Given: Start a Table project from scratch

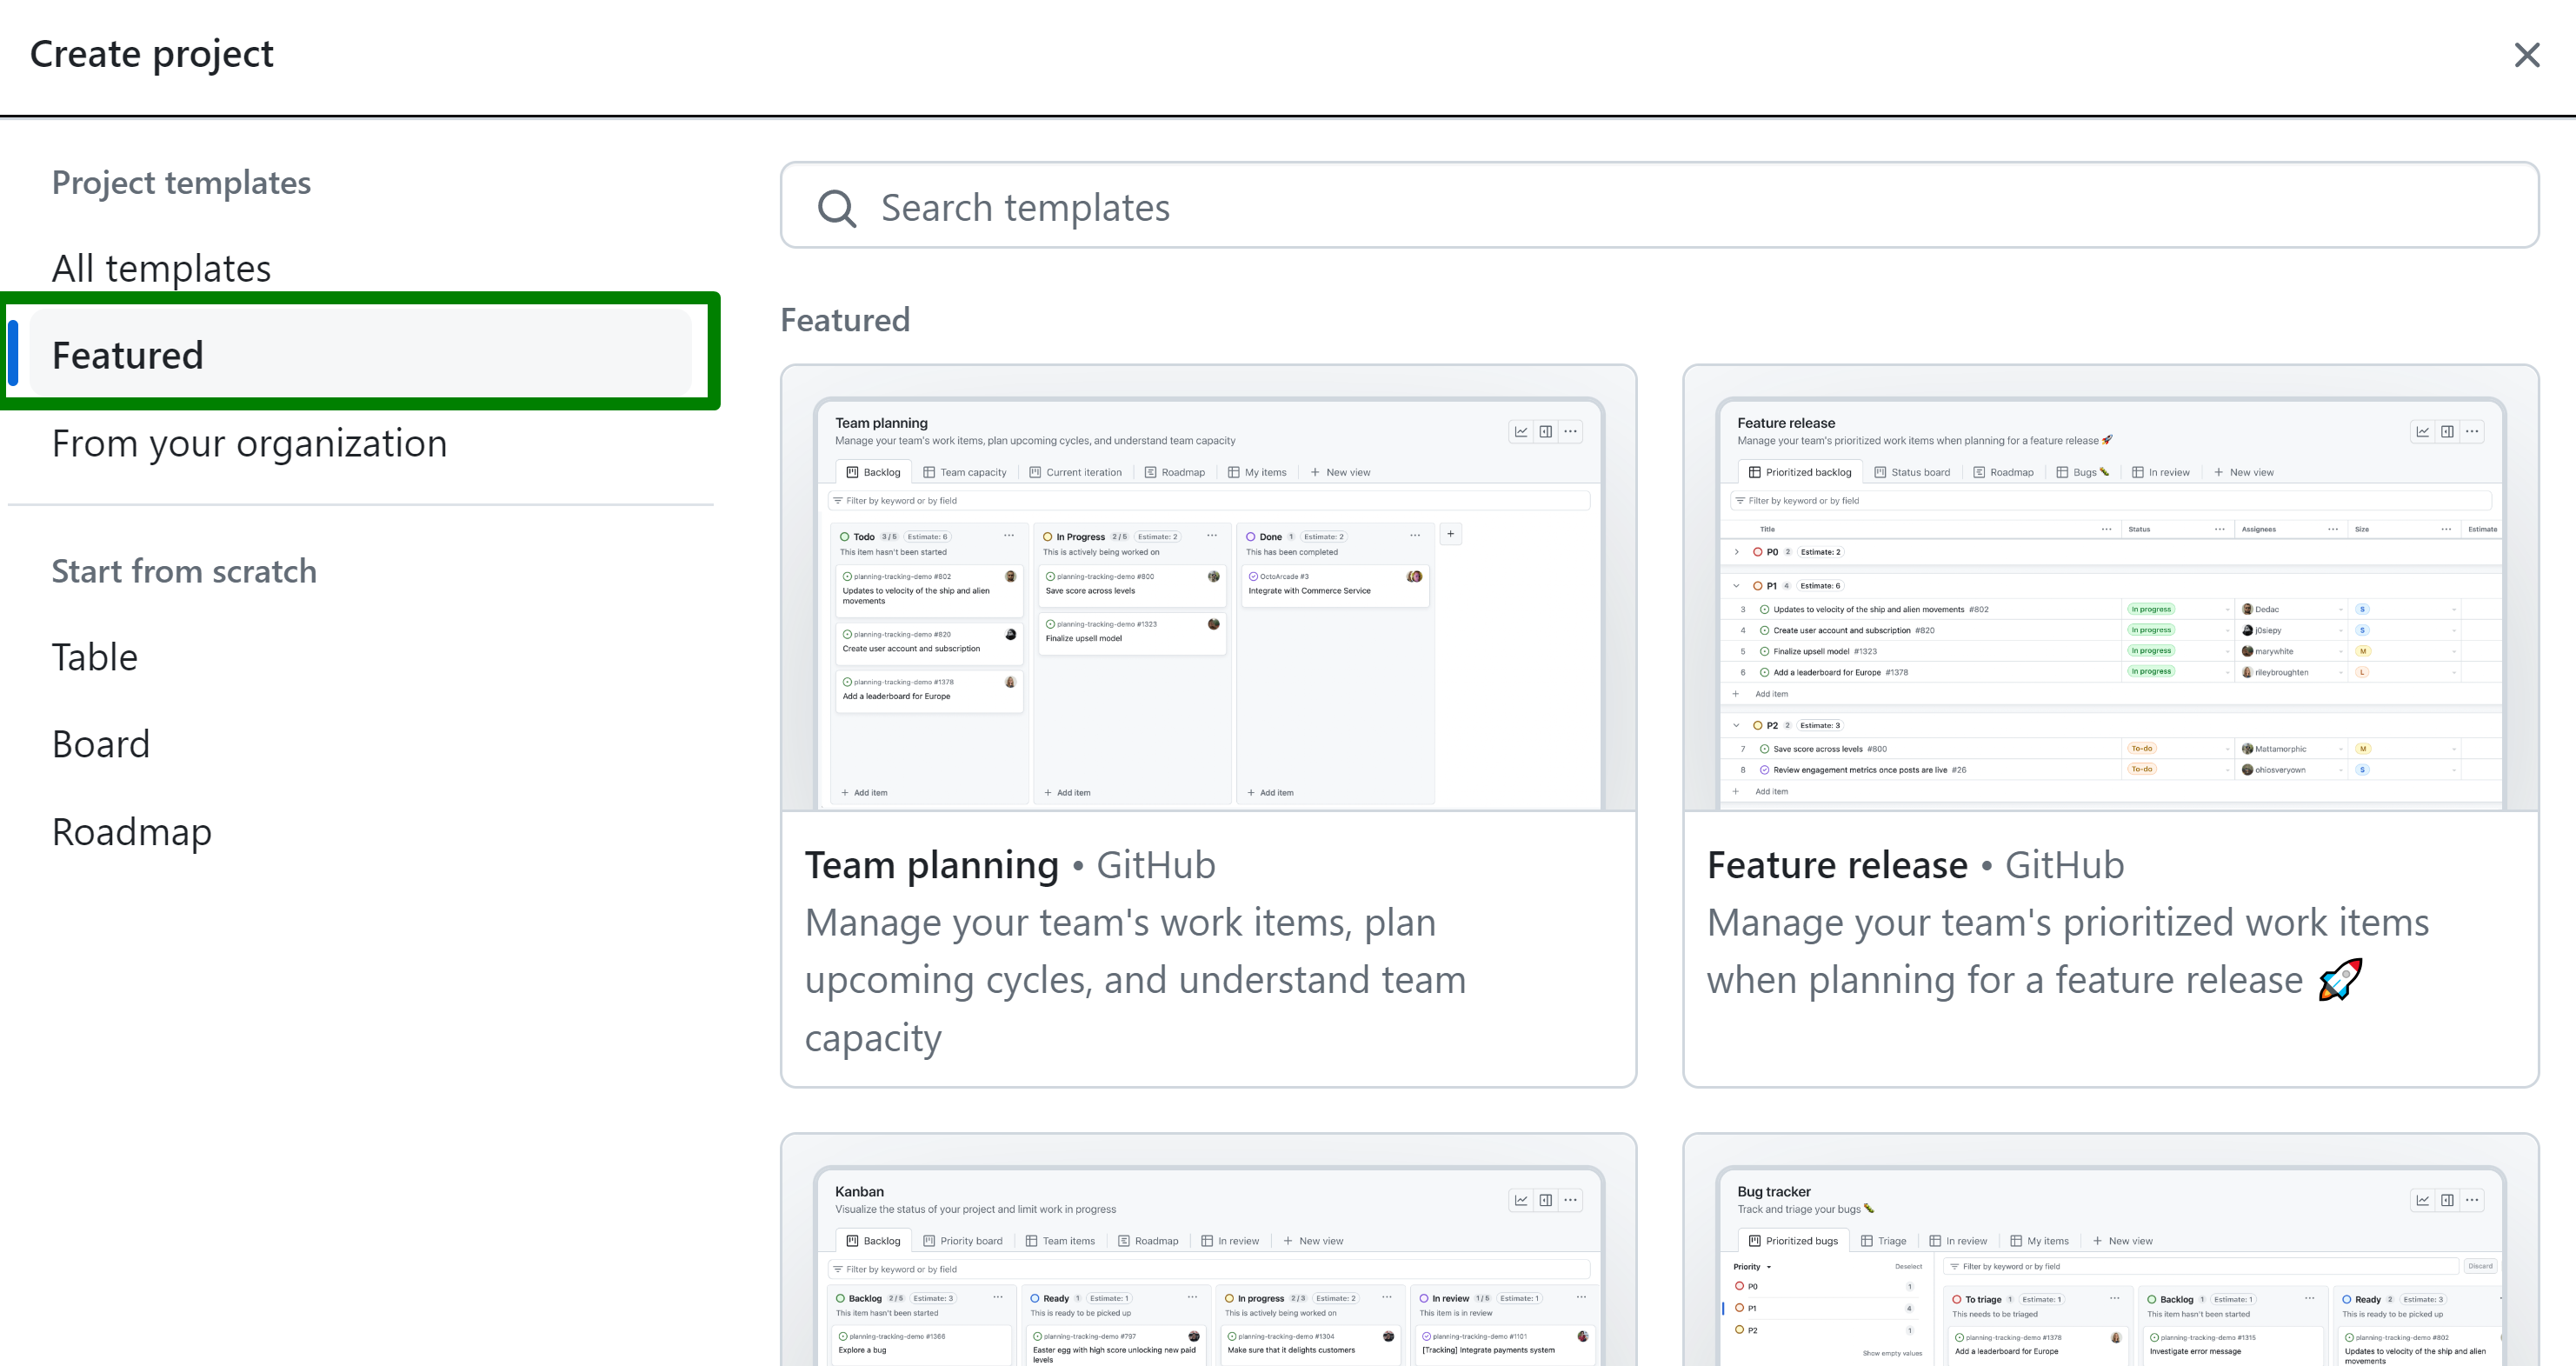Looking at the screenshot, I should pos(95,657).
